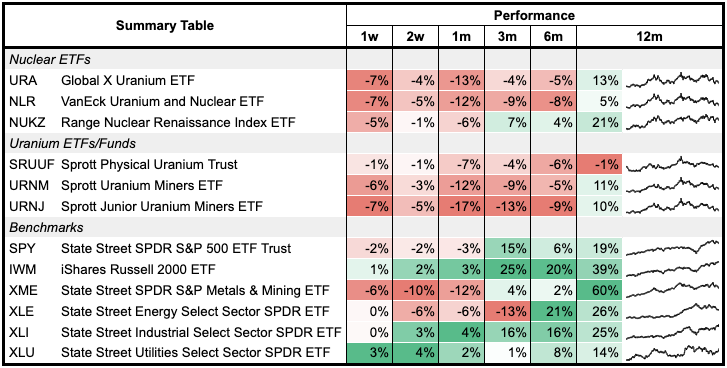The image size is (727, 368).
Task: Select IWM 3m 25% cell
Action: pyautogui.click(x=507, y=269)
